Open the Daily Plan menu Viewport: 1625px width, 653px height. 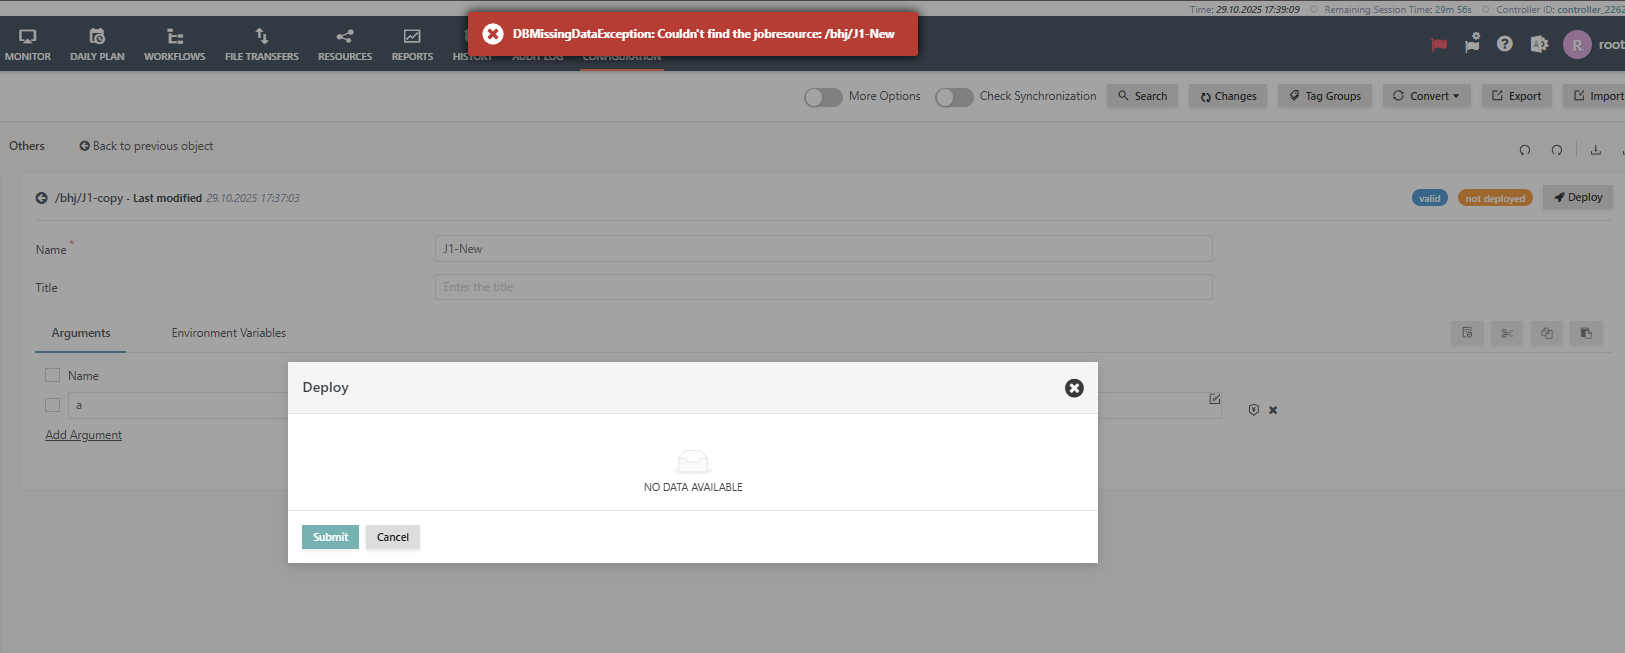(97, 44)
